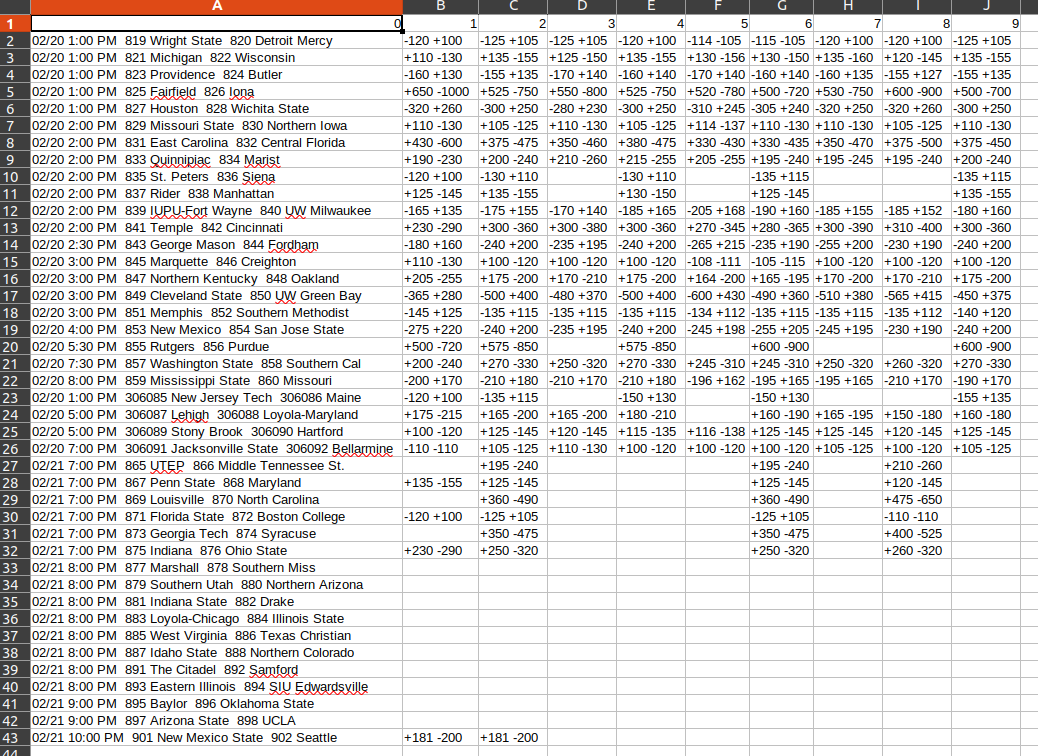Click cell 871 Florida State 872 Boston College
The image size is (1038, 756).
216,517
